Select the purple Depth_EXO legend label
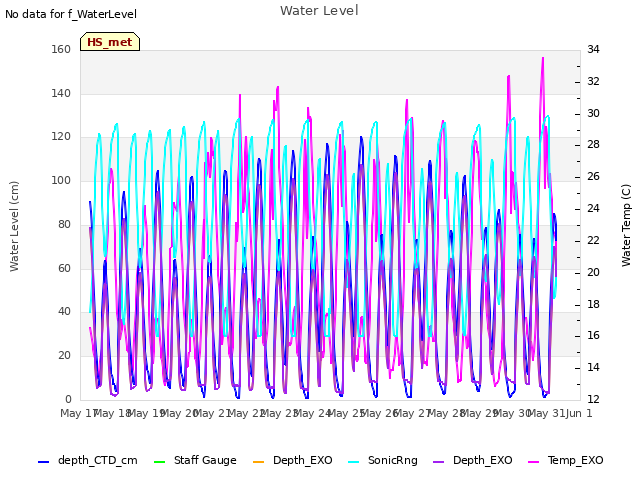 coord(482,460)
